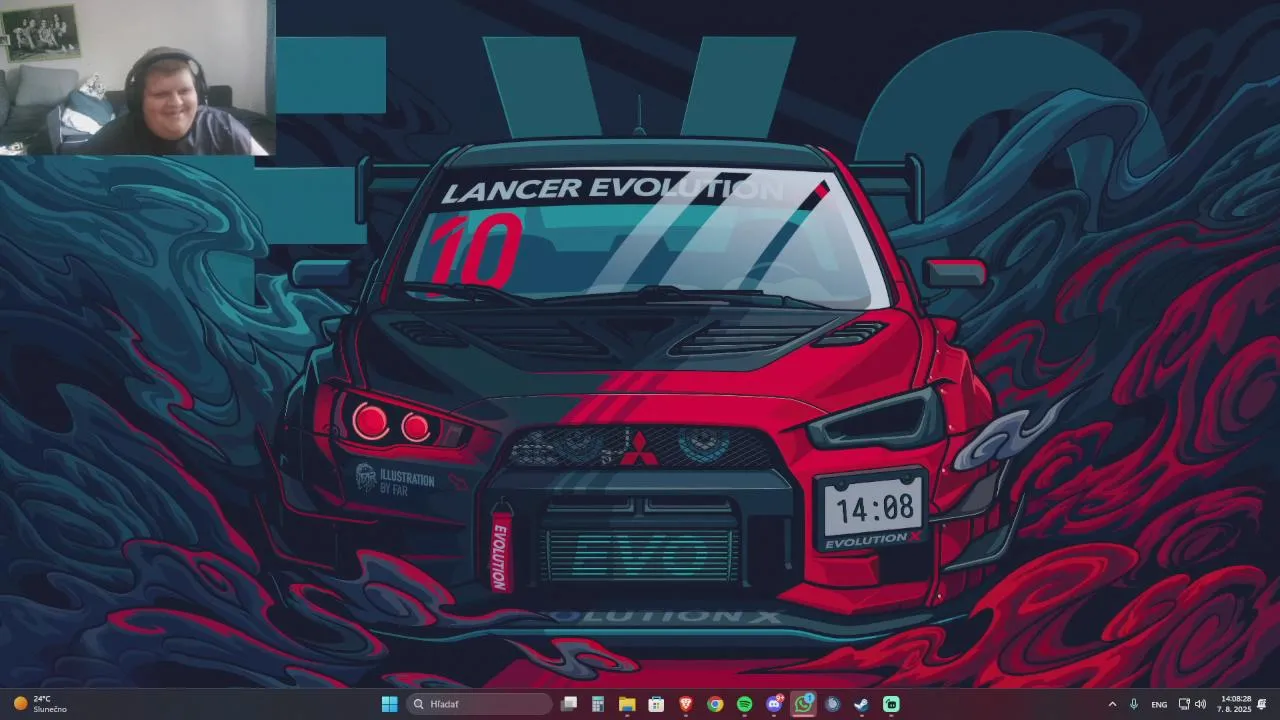
Task: Open Microsoft Store from the taskbar
Action: (656, 704)
